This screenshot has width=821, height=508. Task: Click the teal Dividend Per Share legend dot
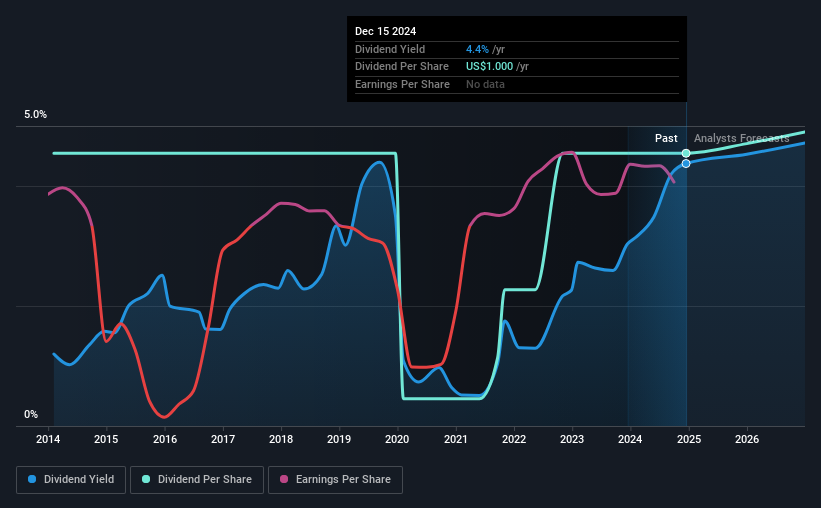pos(146,479)
